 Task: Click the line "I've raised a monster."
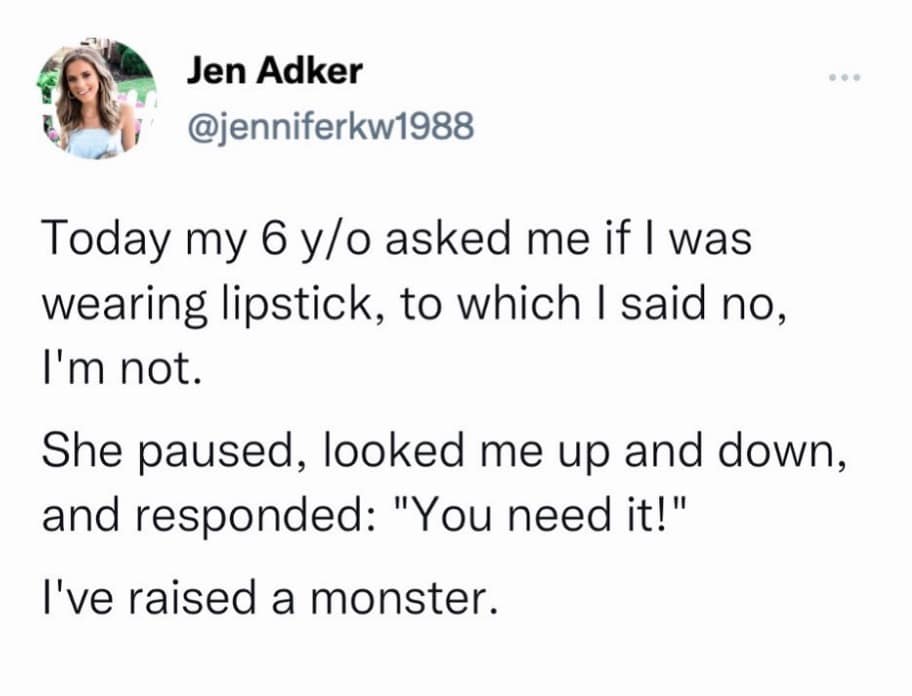coord(269,599)
